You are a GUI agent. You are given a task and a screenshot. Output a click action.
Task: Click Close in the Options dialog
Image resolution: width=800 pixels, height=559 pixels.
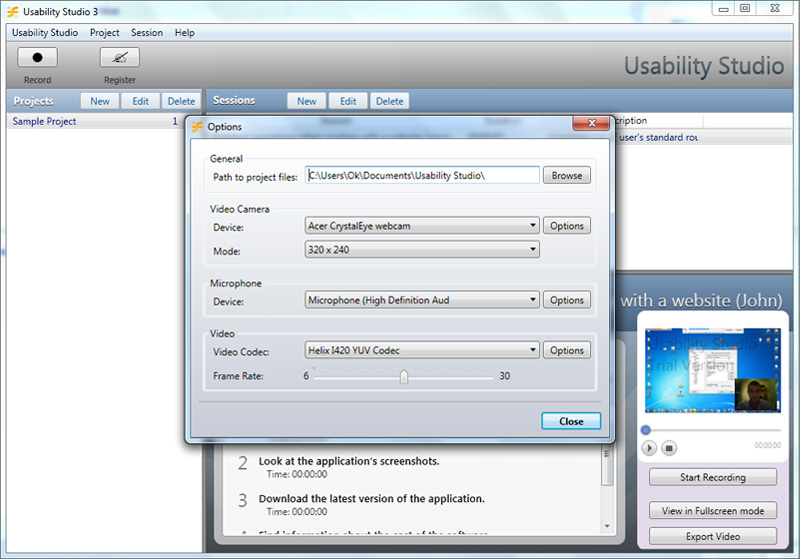tap(571, 421)
